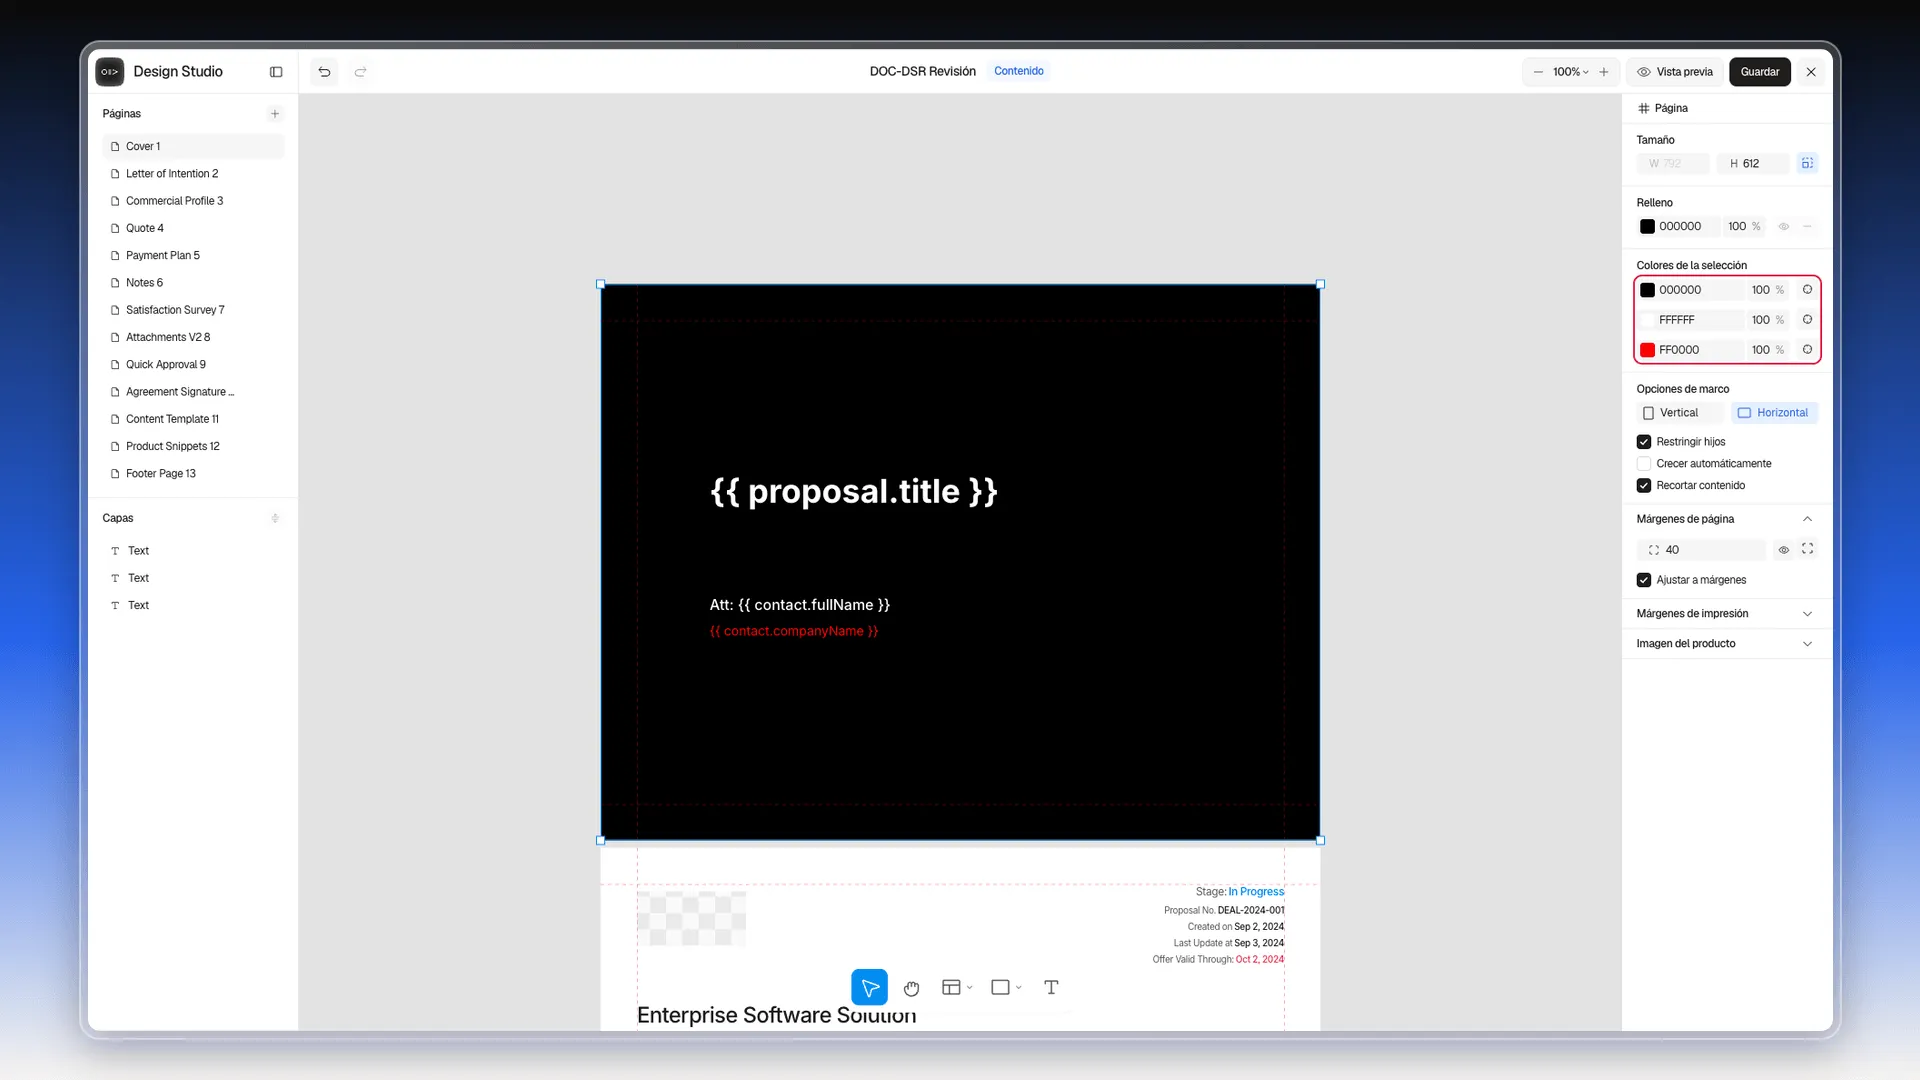Select the hand pan tool
This screenshot has width=1920, height=1080.
(911, 988)
